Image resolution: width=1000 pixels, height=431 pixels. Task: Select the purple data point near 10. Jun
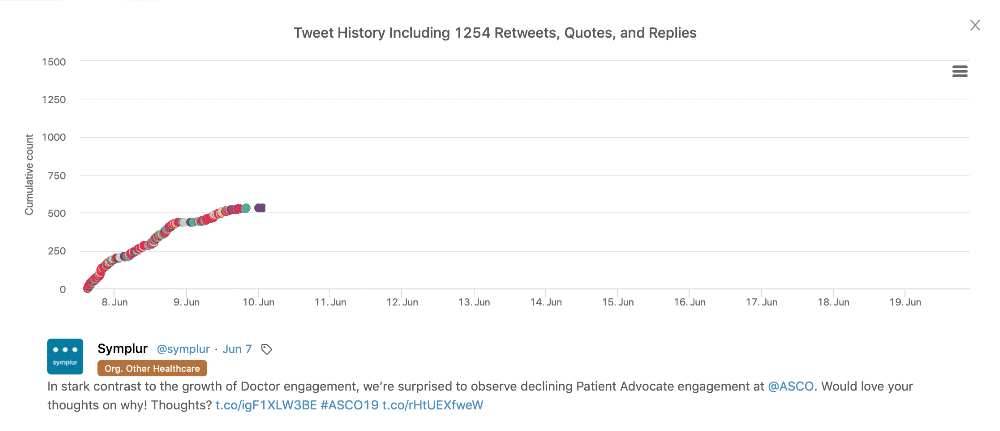260,208
